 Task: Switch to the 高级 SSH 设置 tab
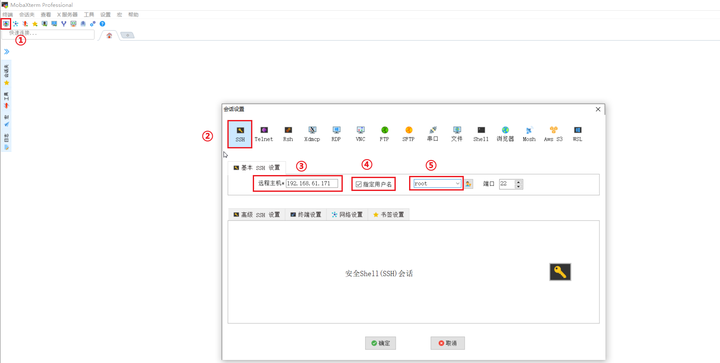[257, 214]
